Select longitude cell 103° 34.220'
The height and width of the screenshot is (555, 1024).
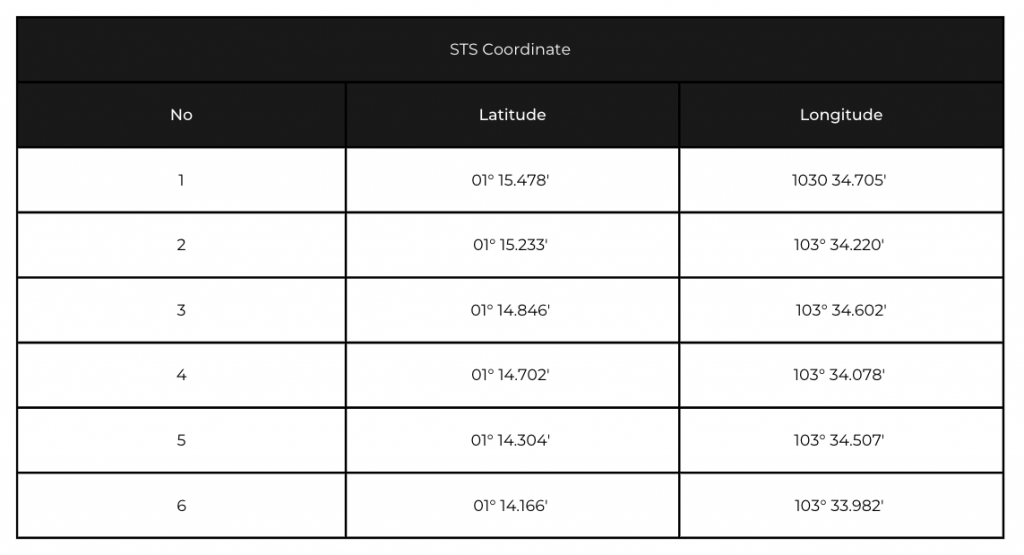pos(841,245)
